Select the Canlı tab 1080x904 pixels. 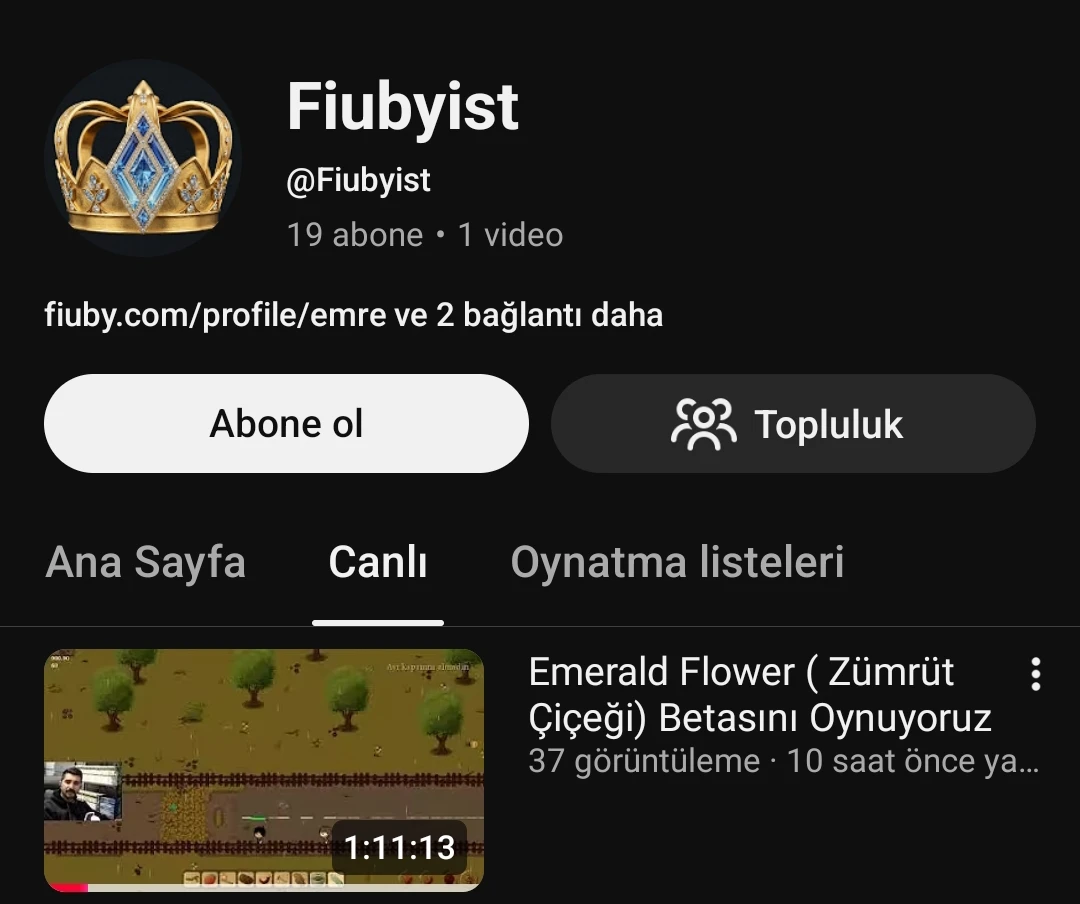(x=377, y=562)
